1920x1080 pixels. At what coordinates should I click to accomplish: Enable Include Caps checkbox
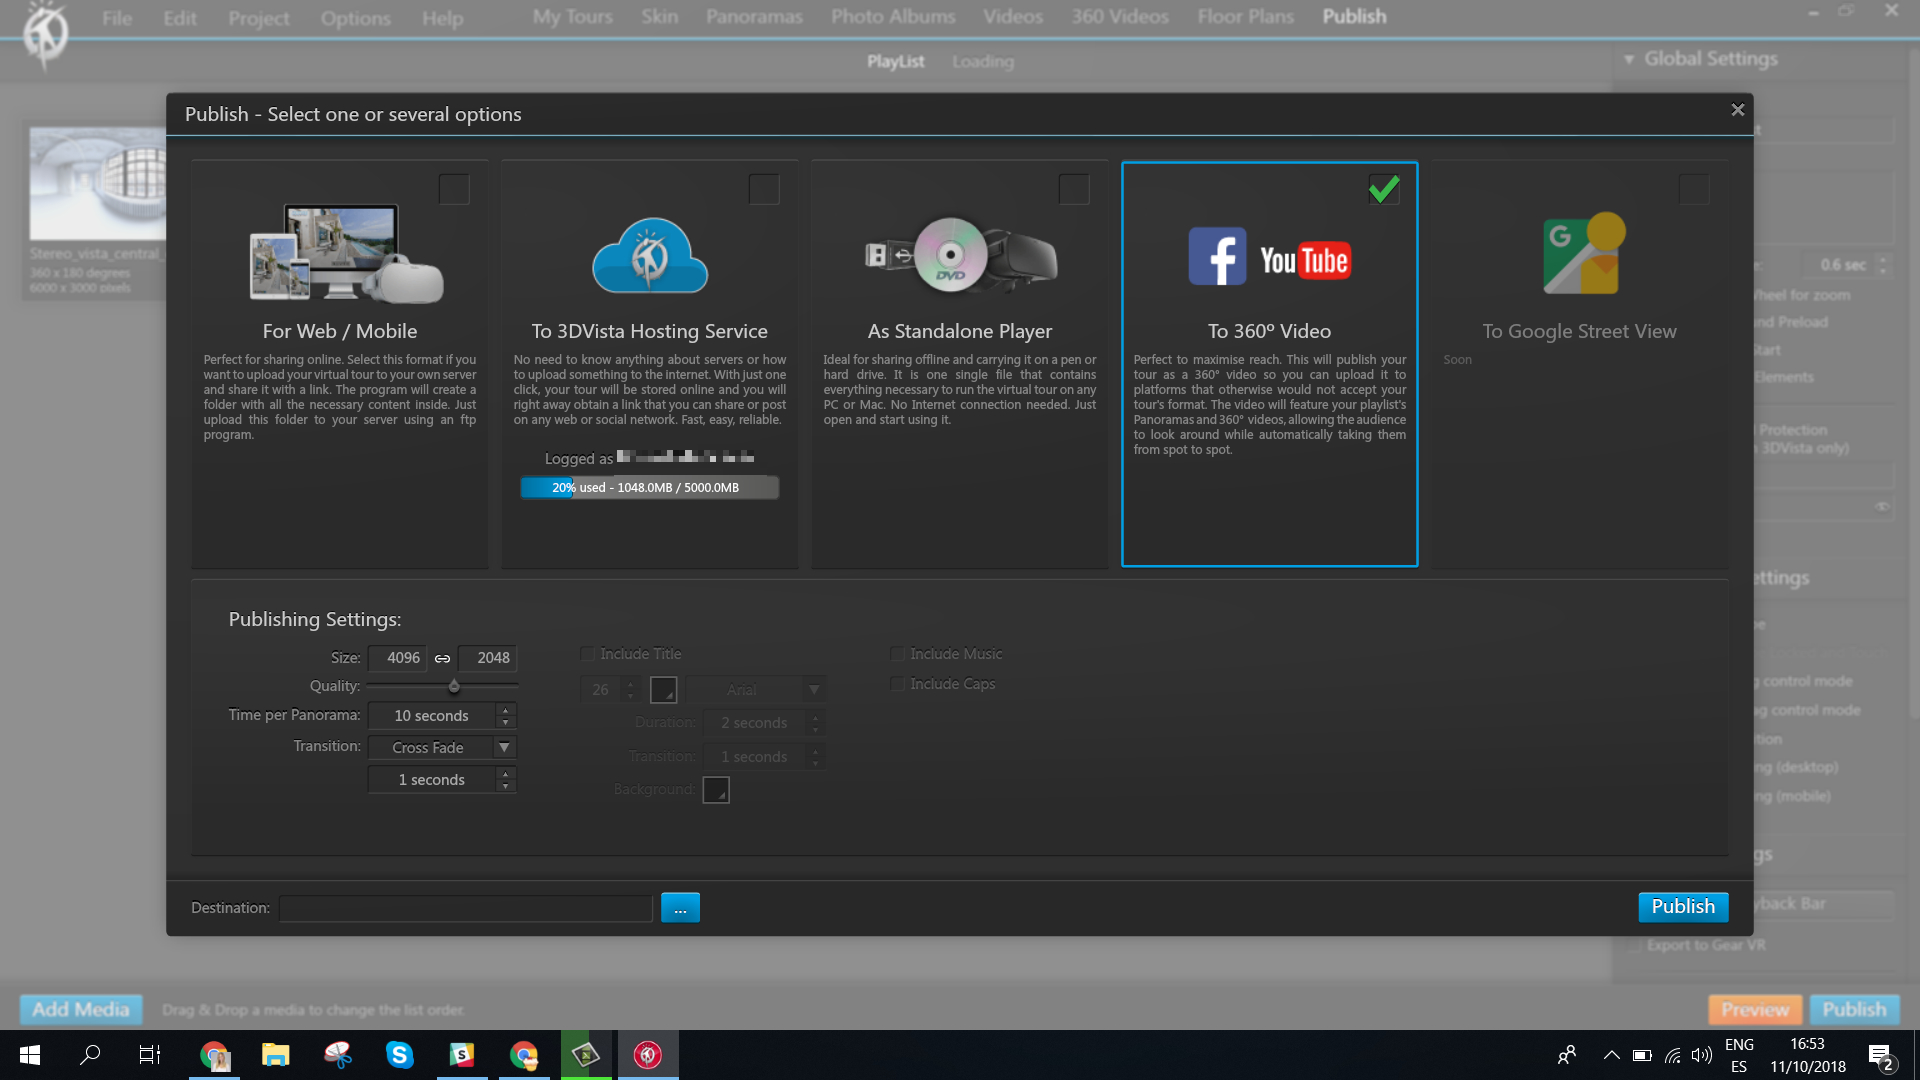coord(898,684)
